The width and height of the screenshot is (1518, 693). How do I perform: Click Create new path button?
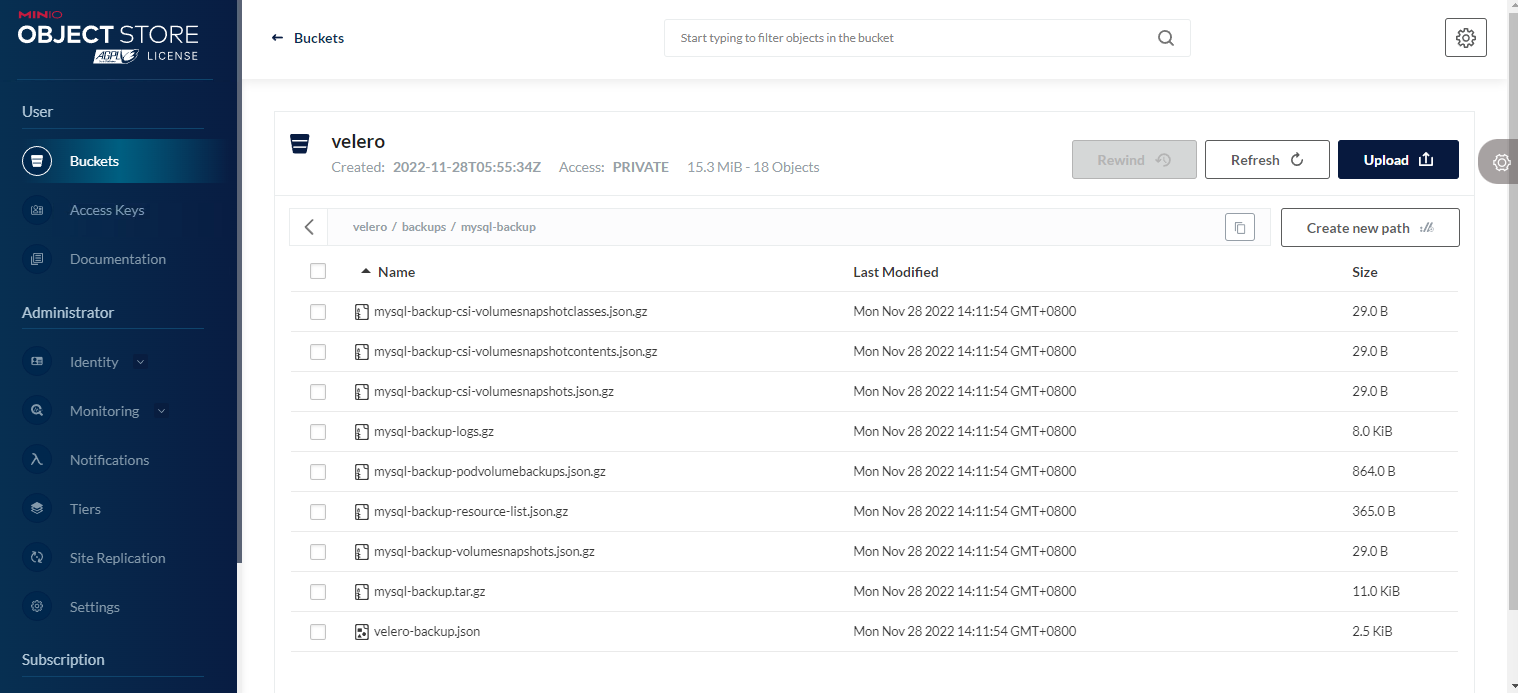(x=1370, y=228)
